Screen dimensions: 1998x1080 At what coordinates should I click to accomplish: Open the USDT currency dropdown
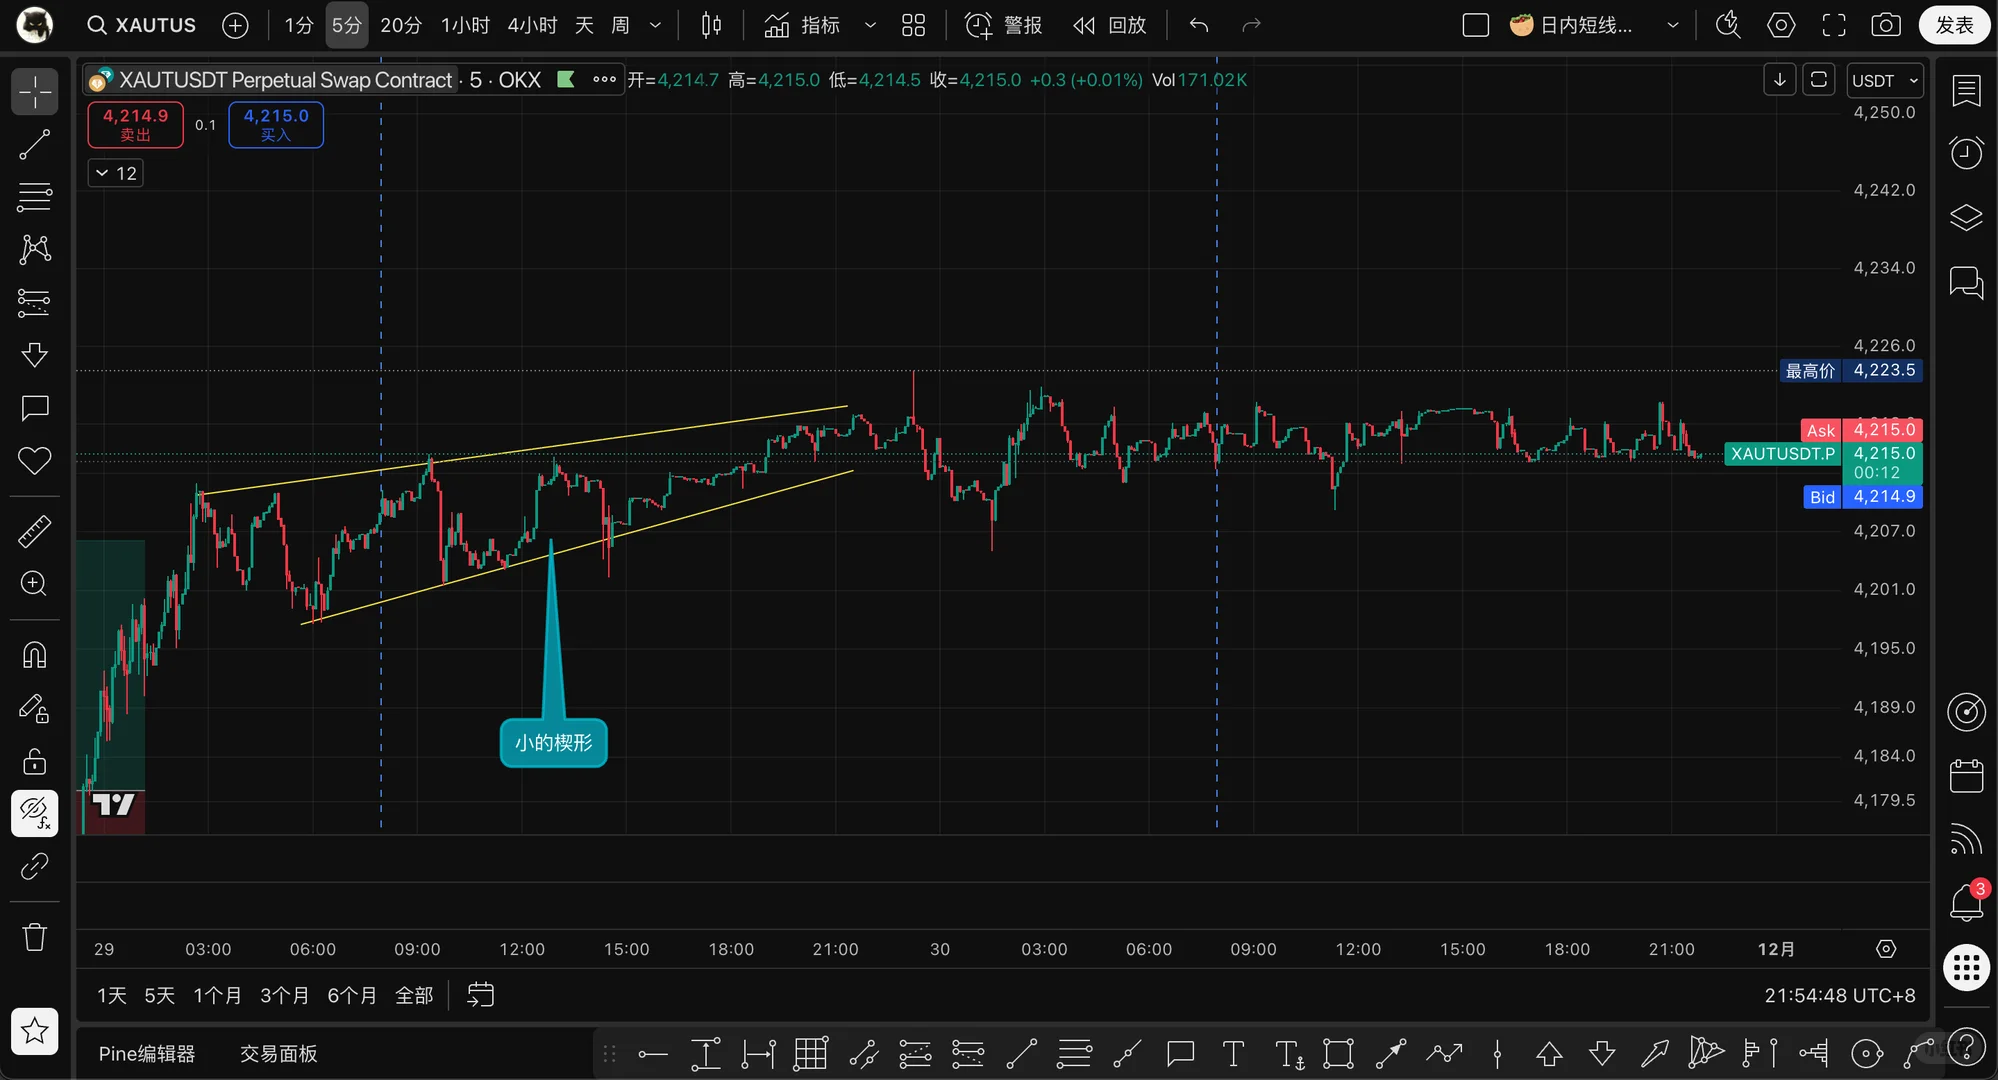1884,80
